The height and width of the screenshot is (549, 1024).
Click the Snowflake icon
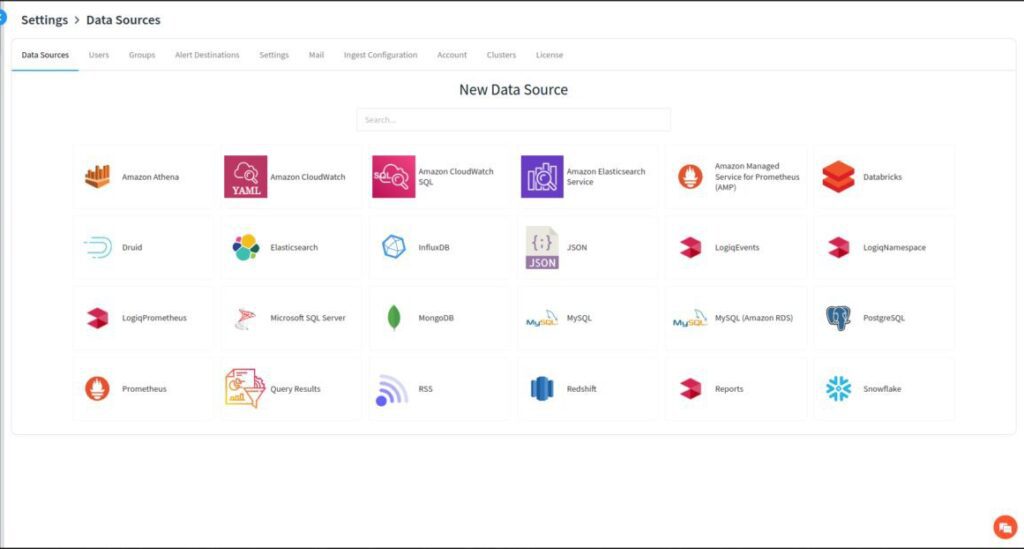pyautogui.click(x=839, y=388)
